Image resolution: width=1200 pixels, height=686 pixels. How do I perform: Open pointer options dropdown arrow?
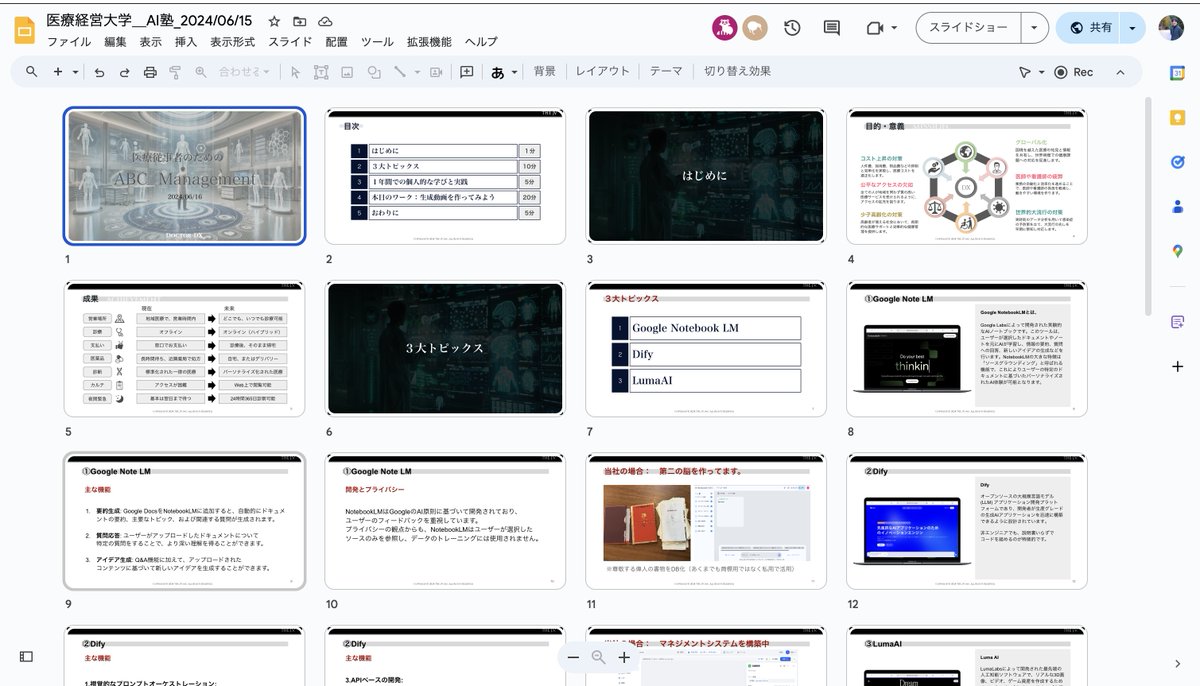coord(1041,72)
